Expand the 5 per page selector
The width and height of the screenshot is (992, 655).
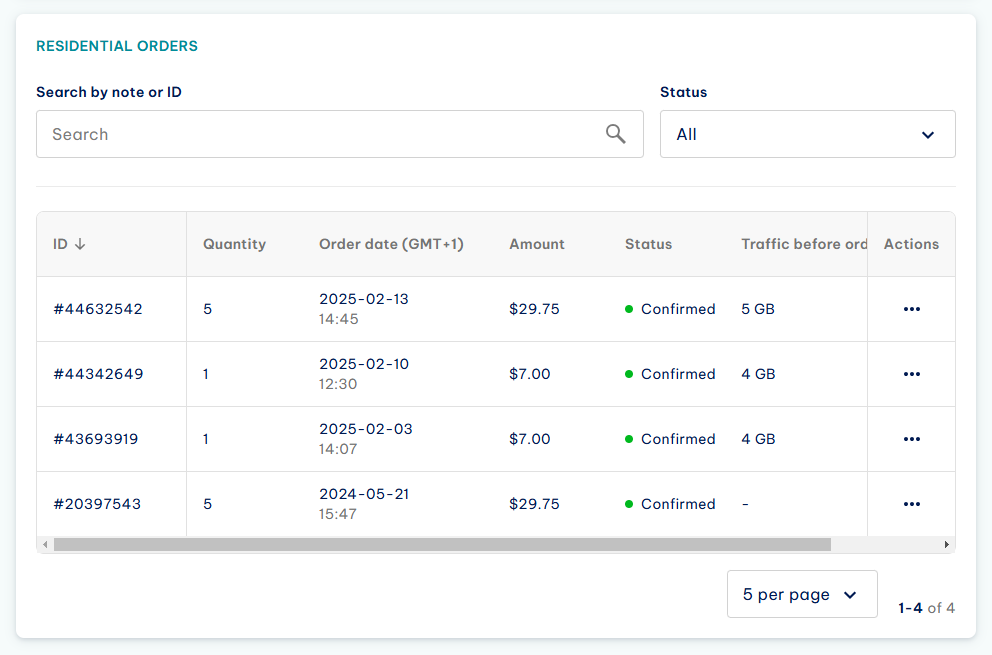802,594
